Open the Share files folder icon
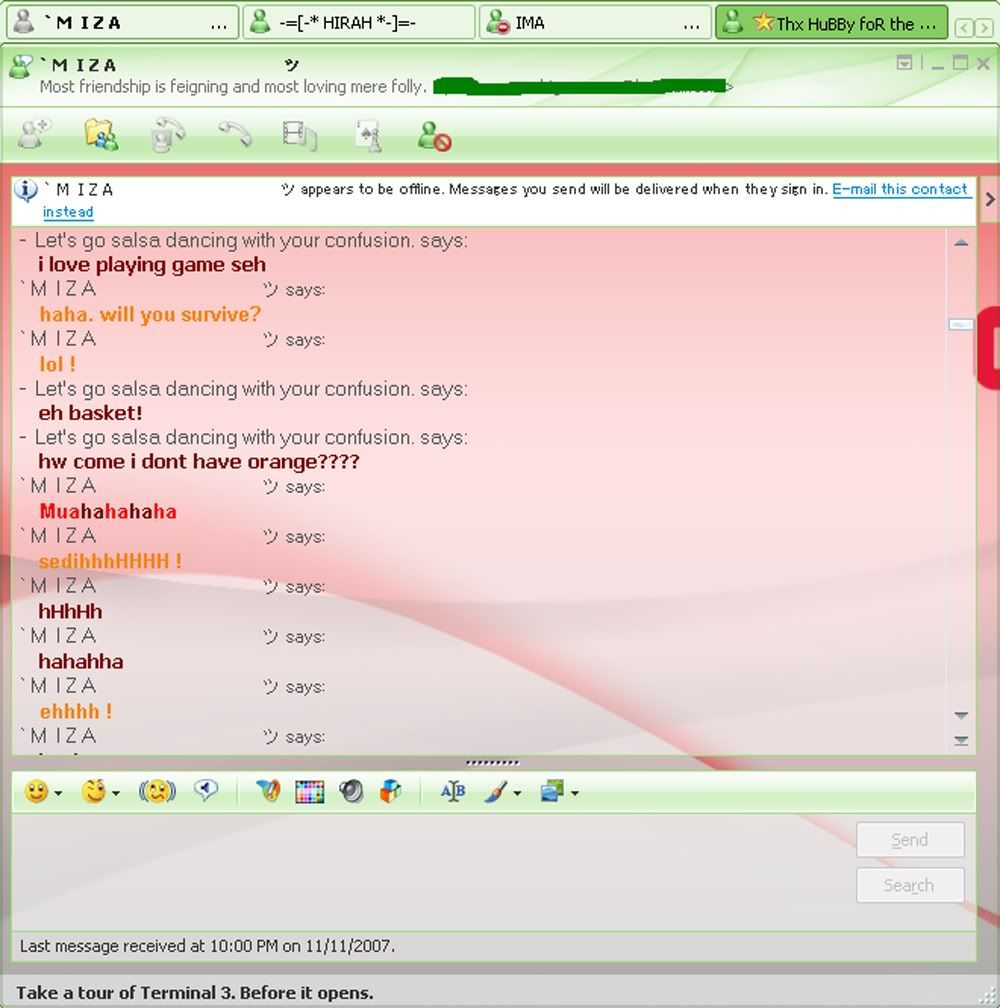The width and height of the screenshot is (1000, 1008). (101, 135)
